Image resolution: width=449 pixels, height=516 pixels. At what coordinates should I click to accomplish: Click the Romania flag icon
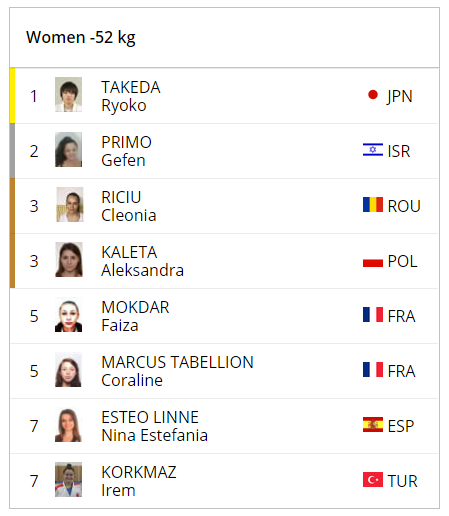[x=373, y=205]
